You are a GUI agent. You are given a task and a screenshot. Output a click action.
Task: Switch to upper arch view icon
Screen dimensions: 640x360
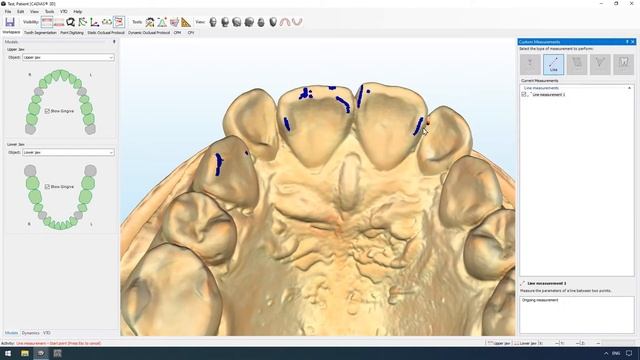tap(285, 22)
